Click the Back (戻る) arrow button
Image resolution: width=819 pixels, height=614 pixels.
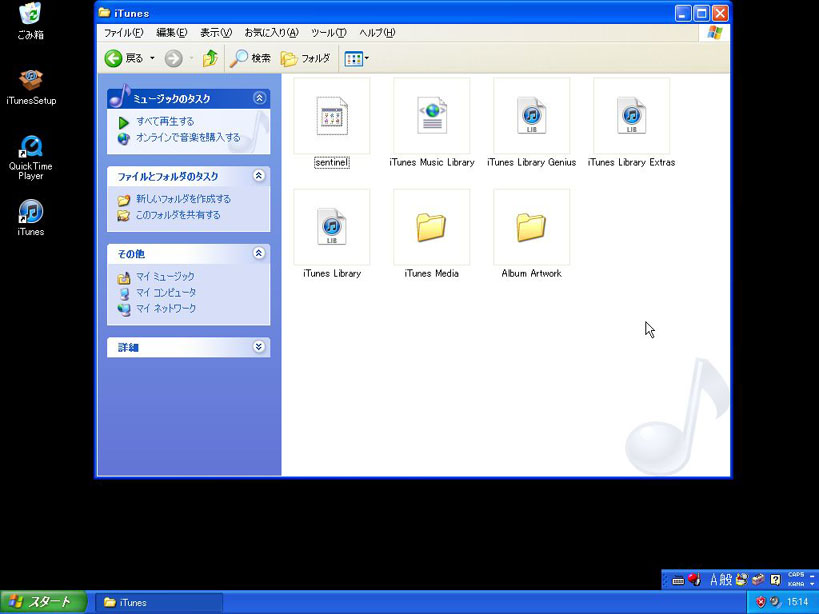point(124,58)
